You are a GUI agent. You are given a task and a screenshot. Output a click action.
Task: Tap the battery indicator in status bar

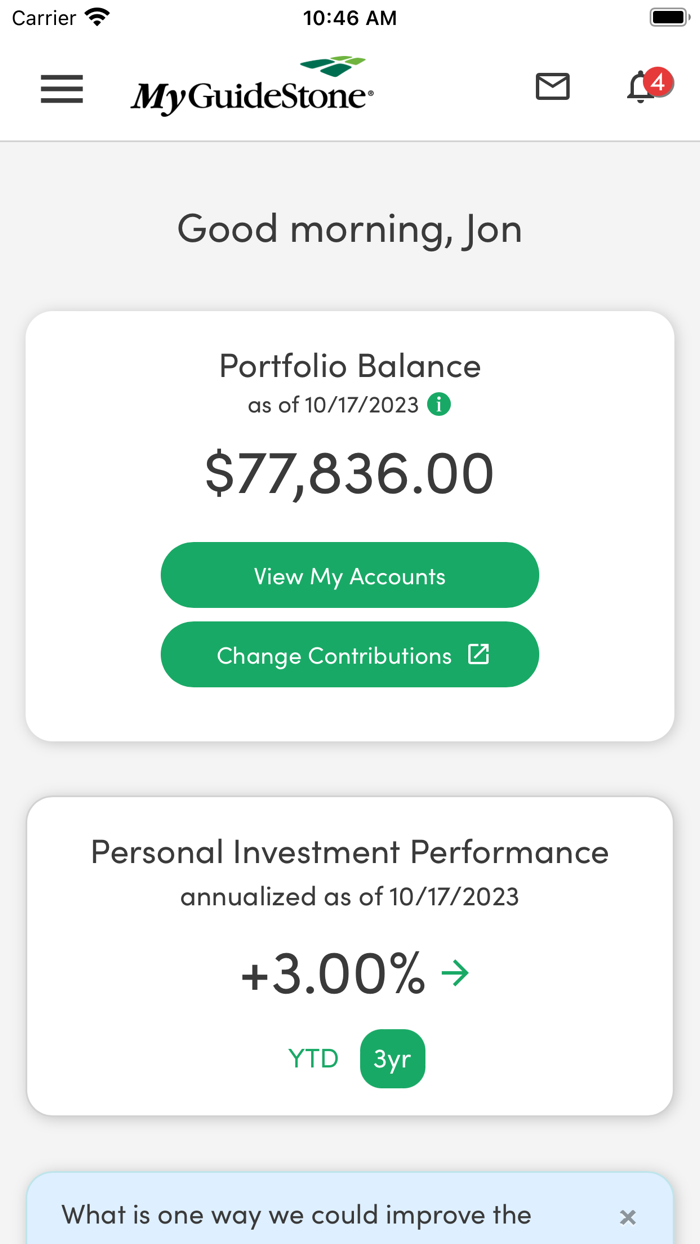click(670, 18)
